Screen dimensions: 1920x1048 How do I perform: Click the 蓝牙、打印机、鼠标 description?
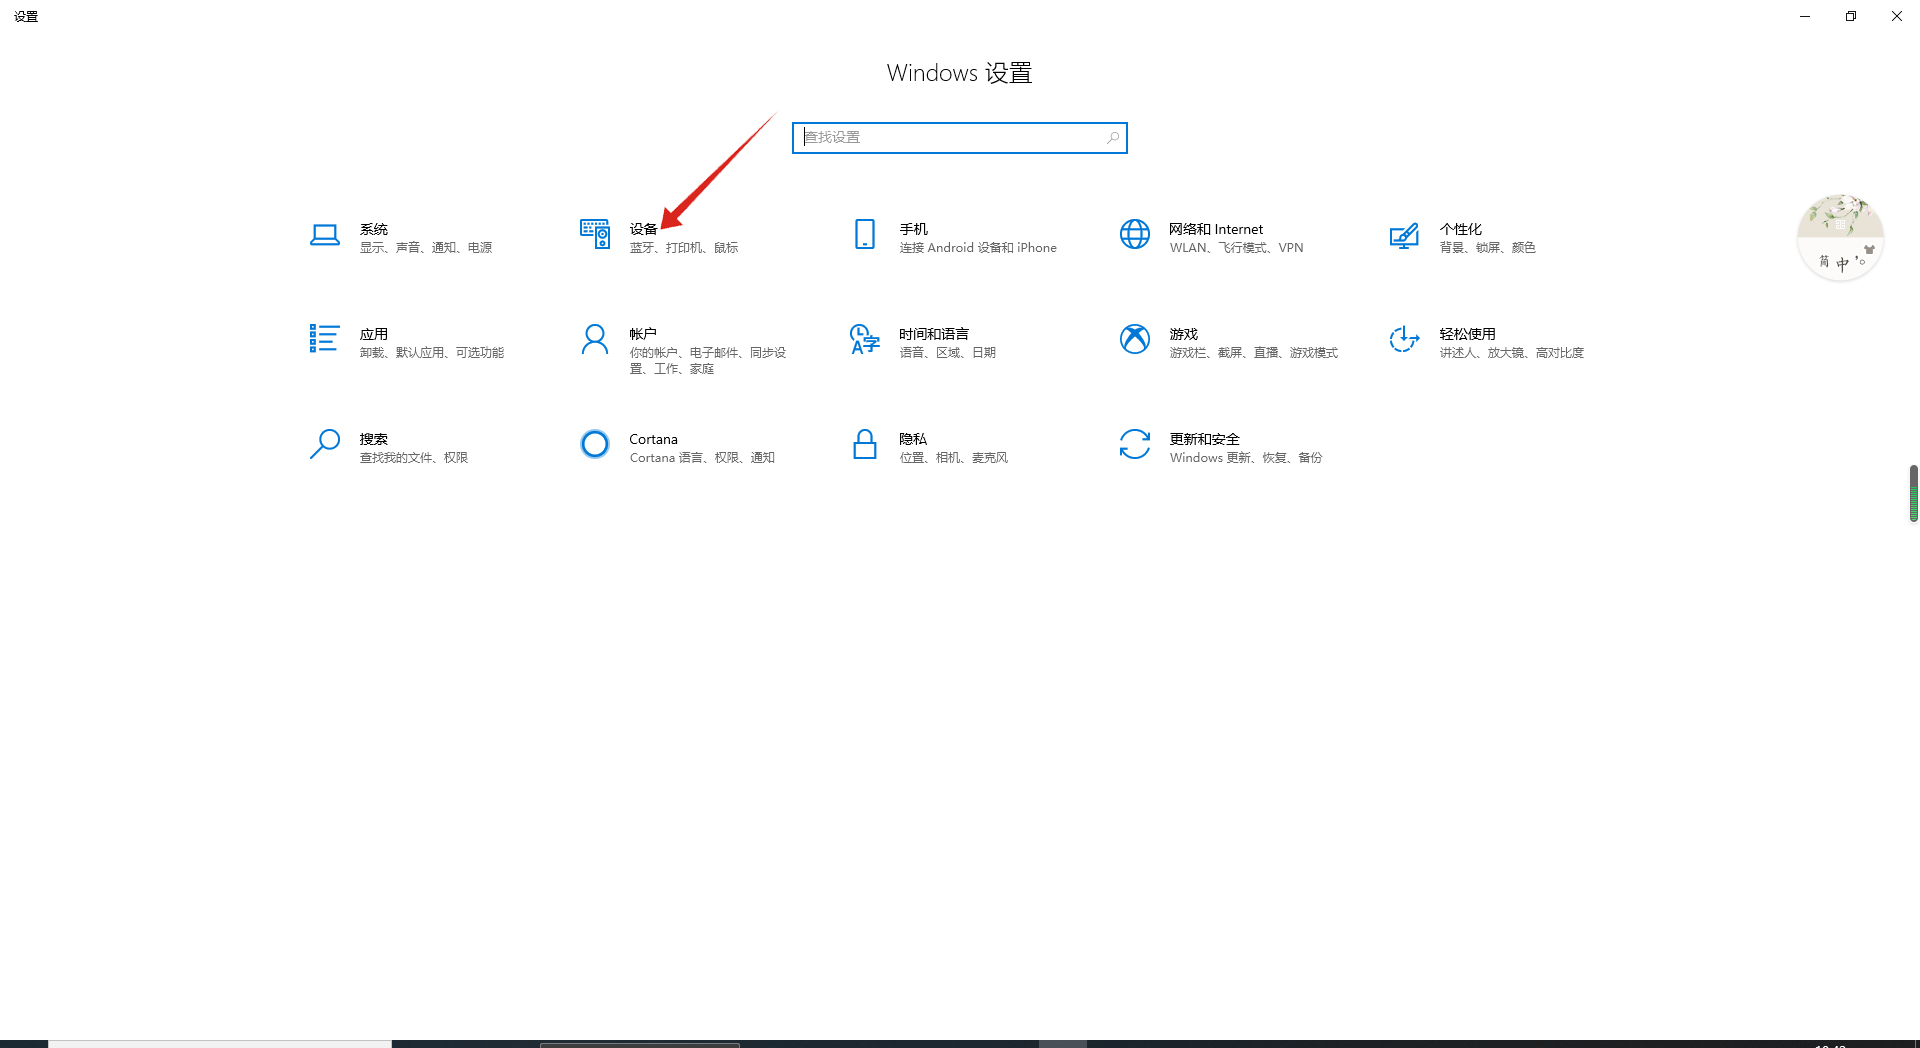click(x=684, y=248)
